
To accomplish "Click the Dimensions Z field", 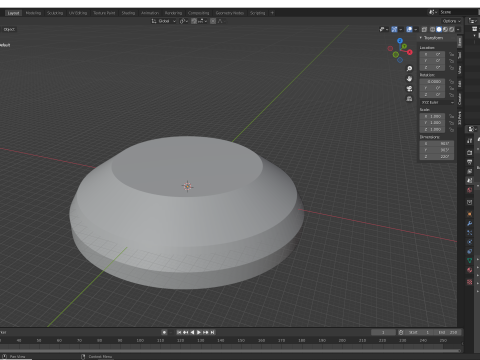I will [437, 157].
